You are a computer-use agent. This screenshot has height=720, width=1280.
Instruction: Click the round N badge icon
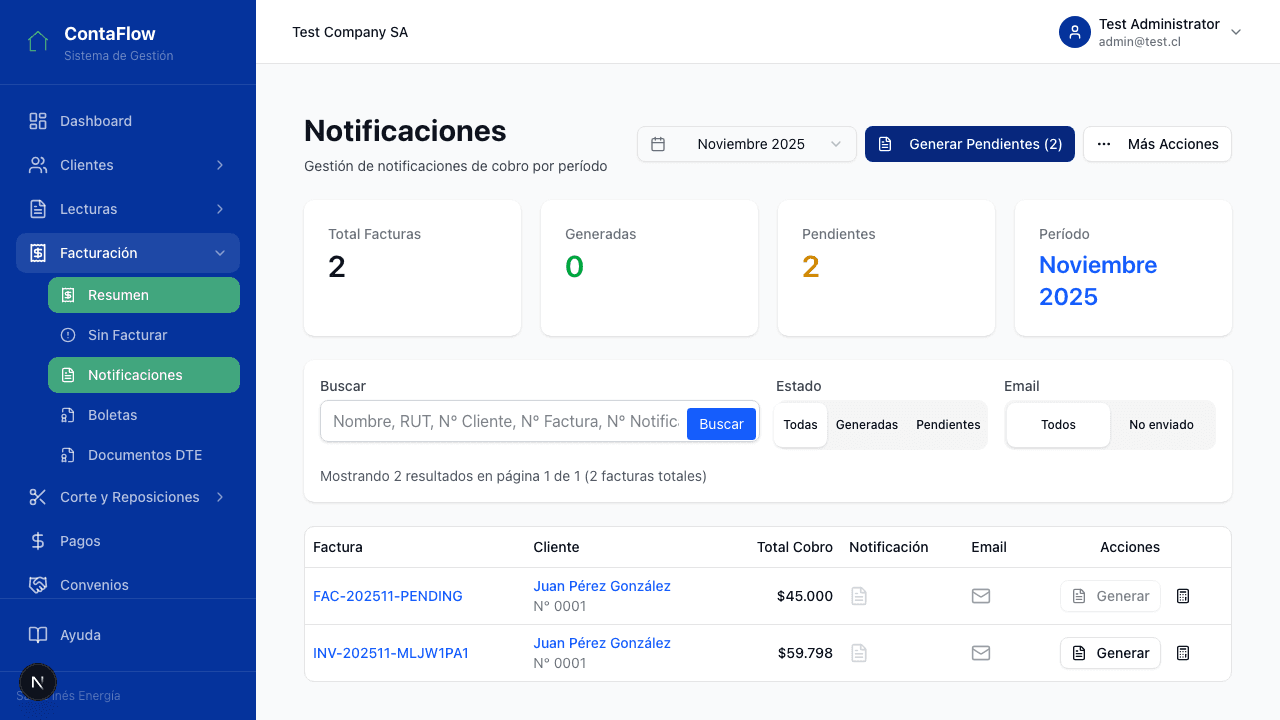click(38, 682)
